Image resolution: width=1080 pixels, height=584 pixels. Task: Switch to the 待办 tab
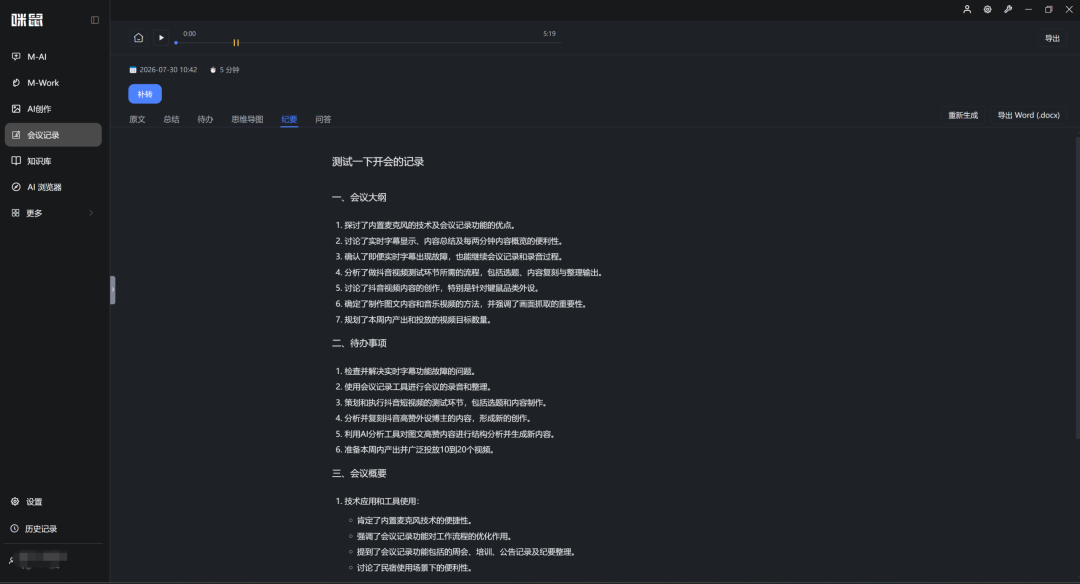[205, 119]
